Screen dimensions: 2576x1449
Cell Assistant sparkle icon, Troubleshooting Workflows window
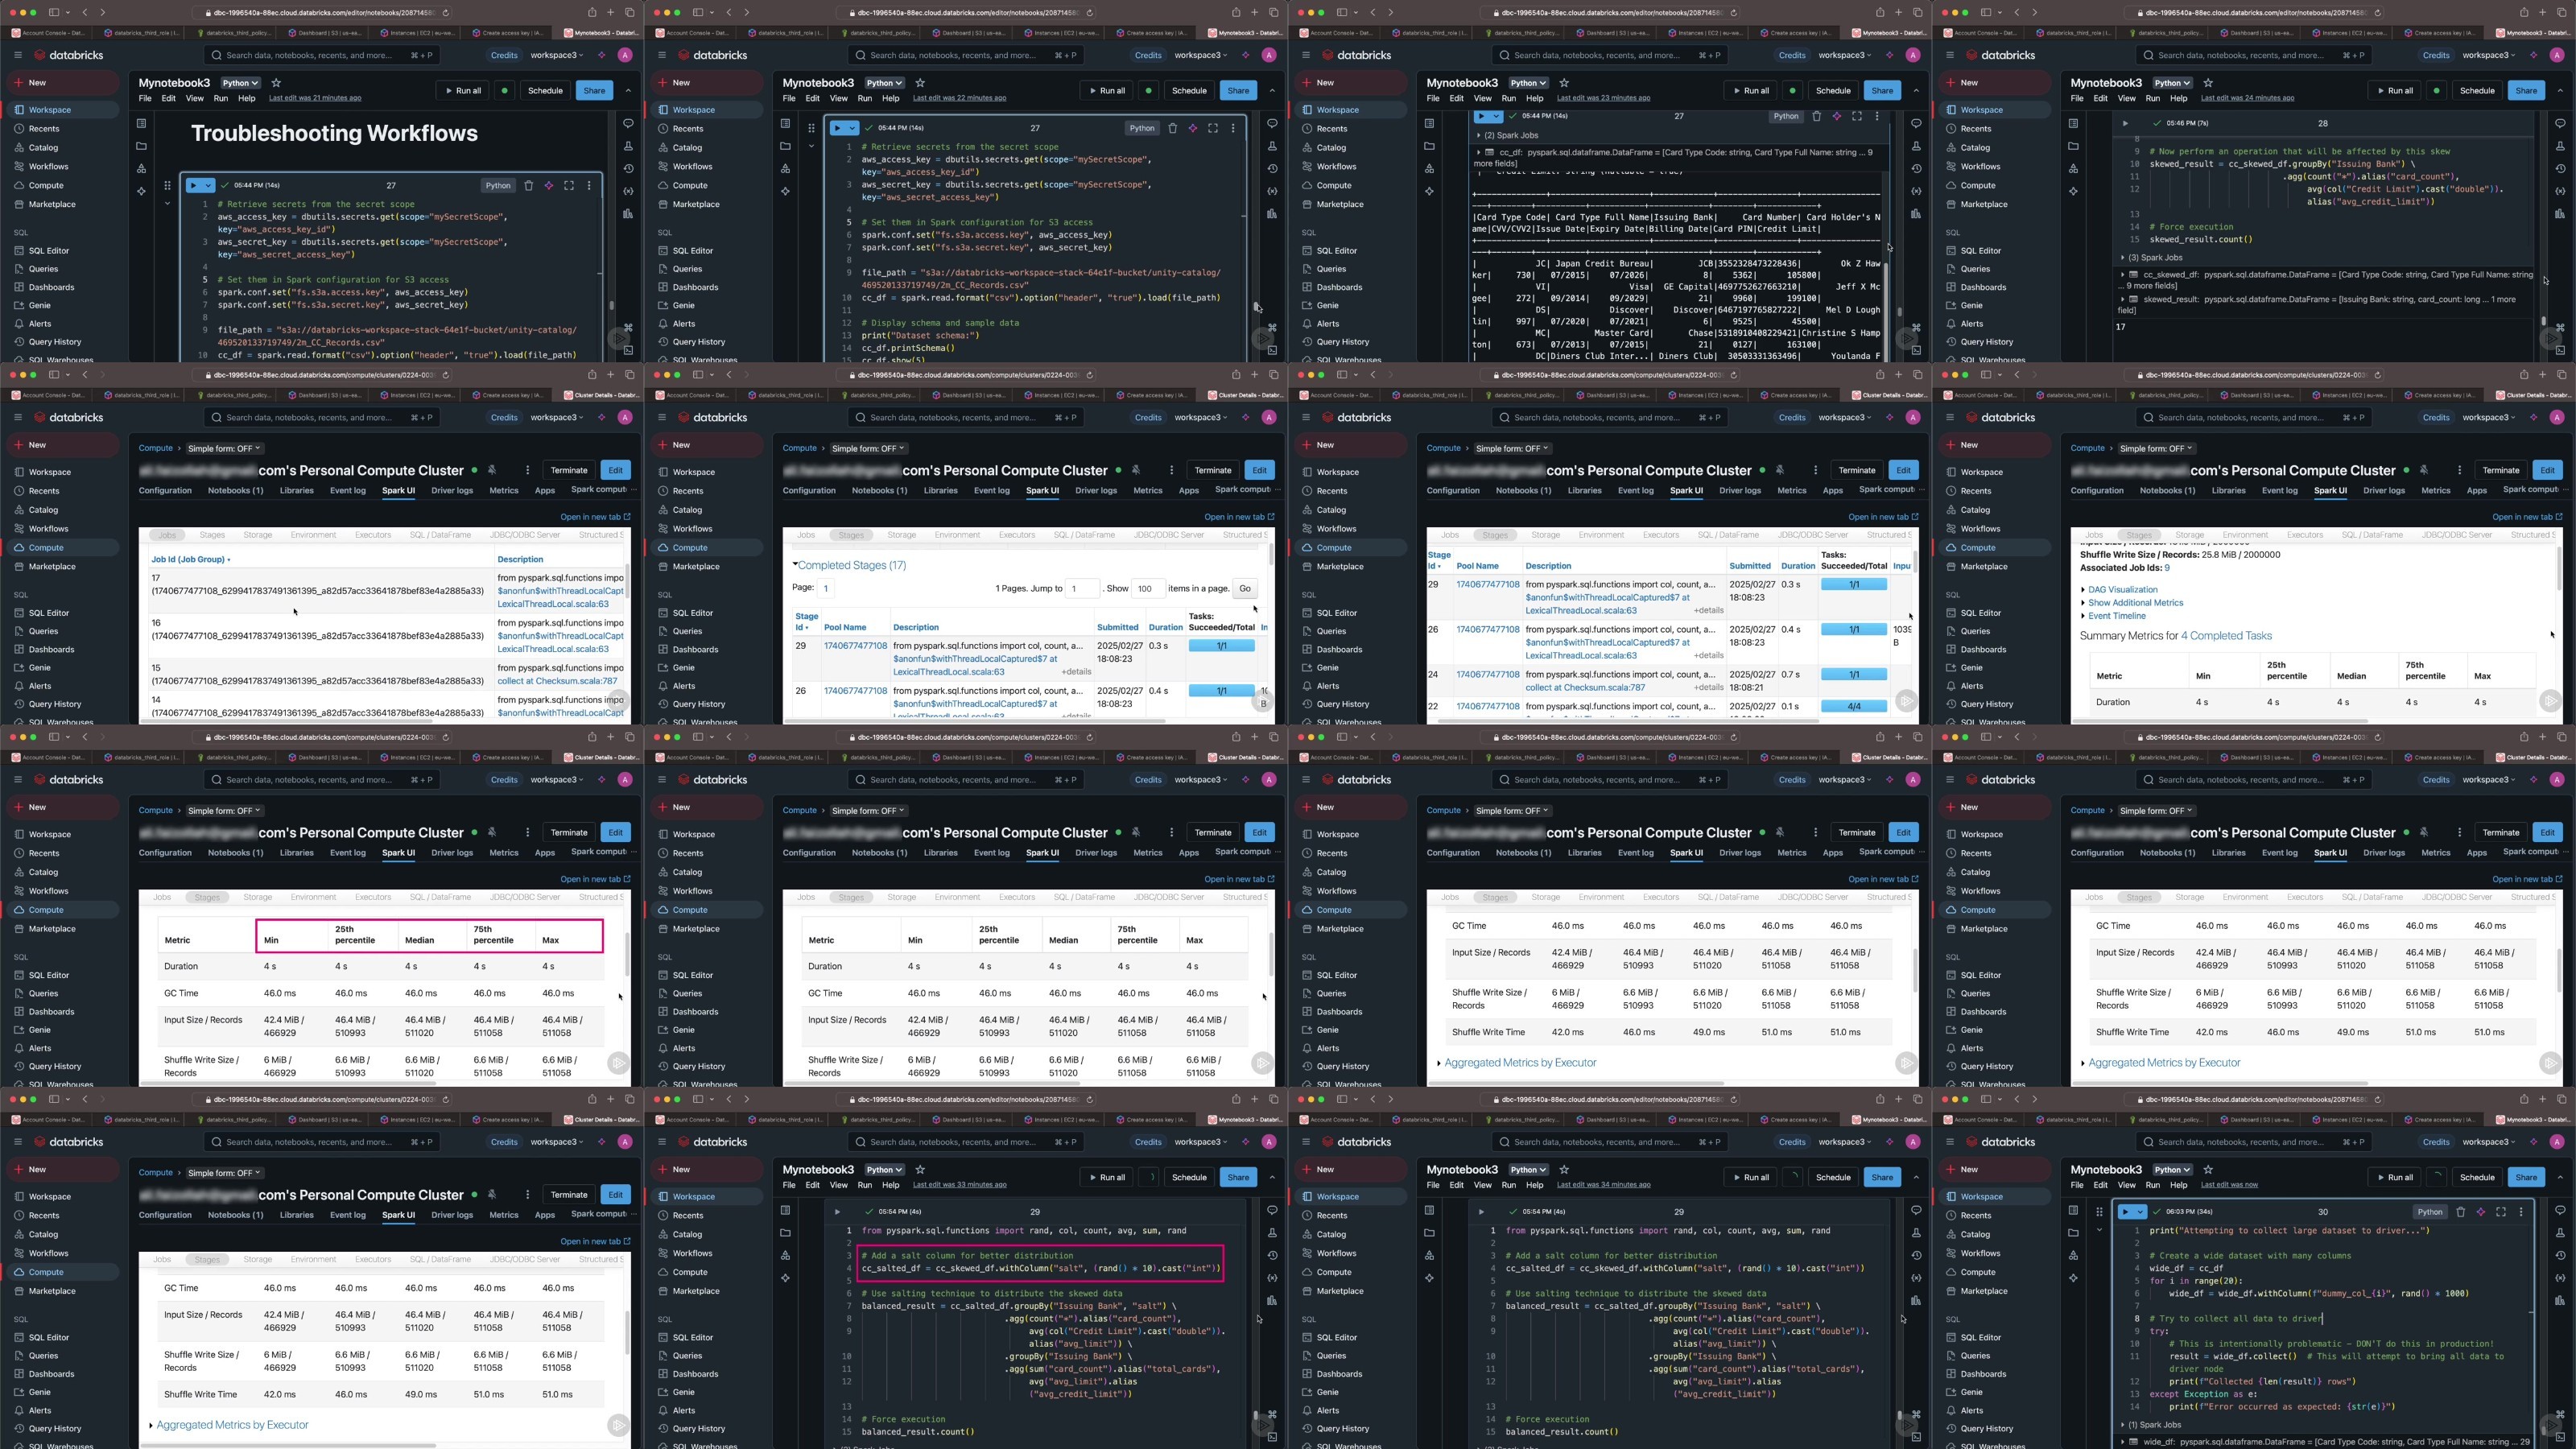click(549, 185)
